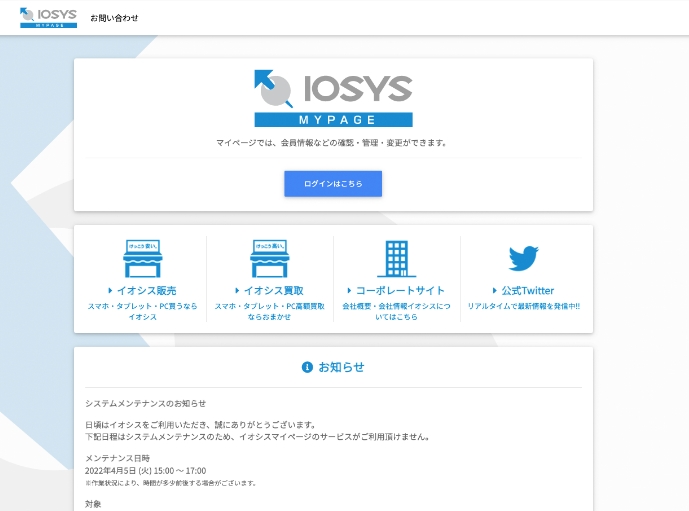Click the ※作業状況により note text
The width and height of the screenshot is (689, 511).
(170, 483)
